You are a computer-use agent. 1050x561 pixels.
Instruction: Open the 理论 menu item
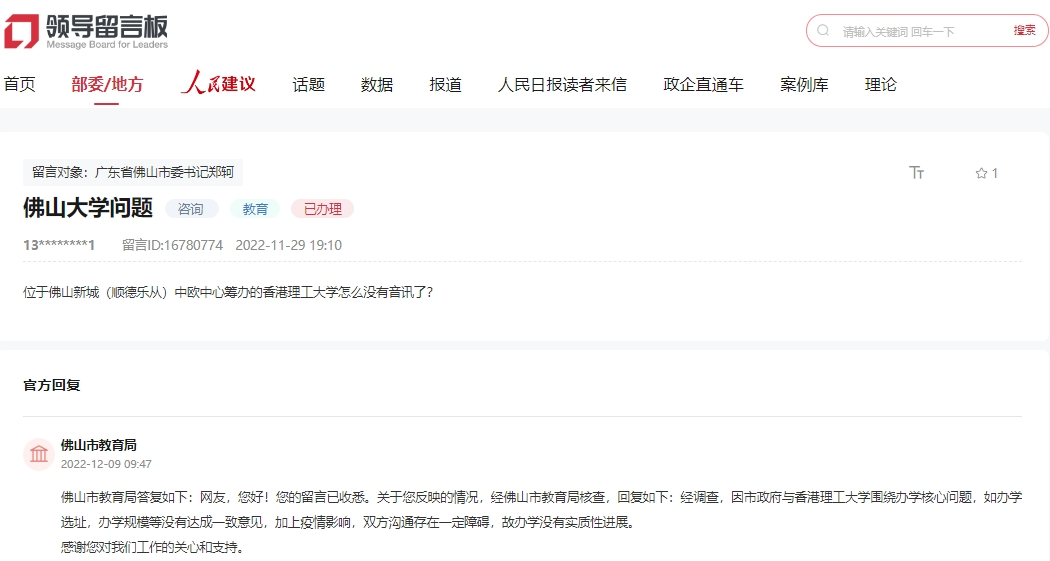pos(881,84)
